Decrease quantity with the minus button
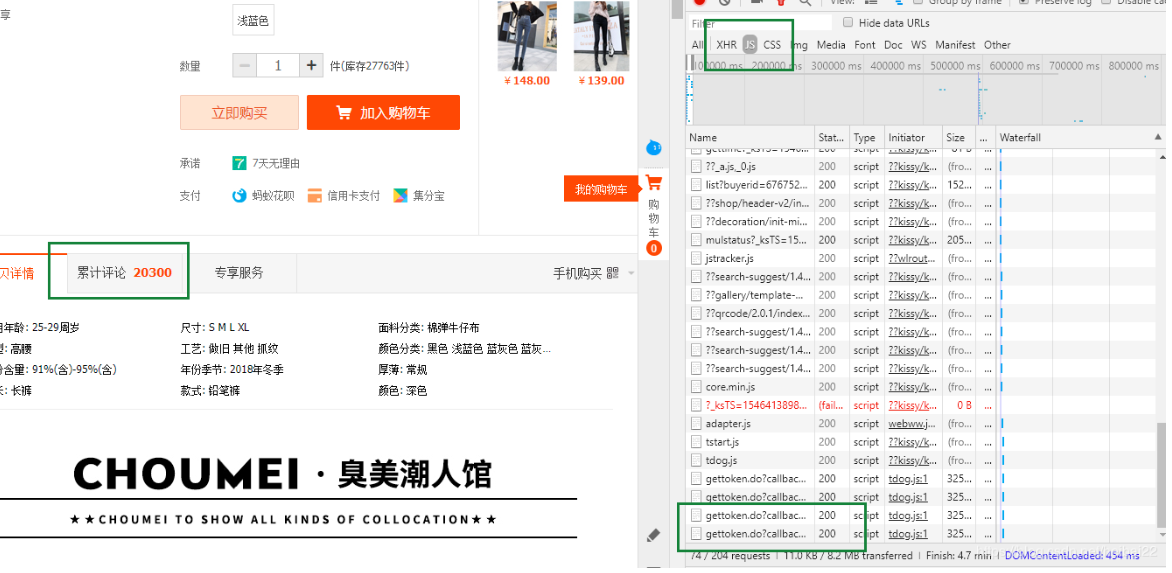This screenshot has height=573, width=1172. 245,66
